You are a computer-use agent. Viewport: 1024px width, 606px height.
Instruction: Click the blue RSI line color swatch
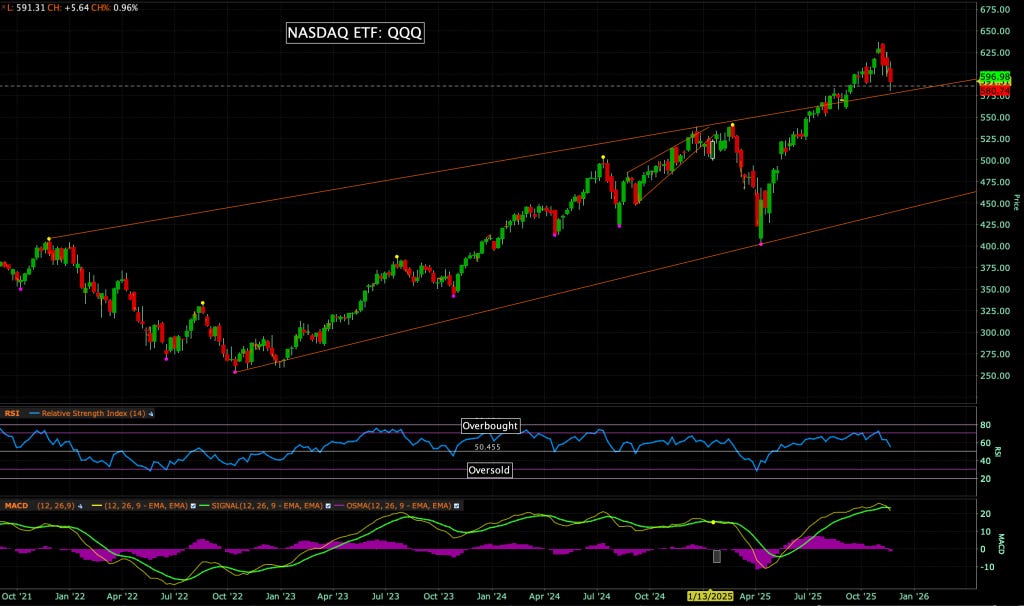click(x=34, y=413)
